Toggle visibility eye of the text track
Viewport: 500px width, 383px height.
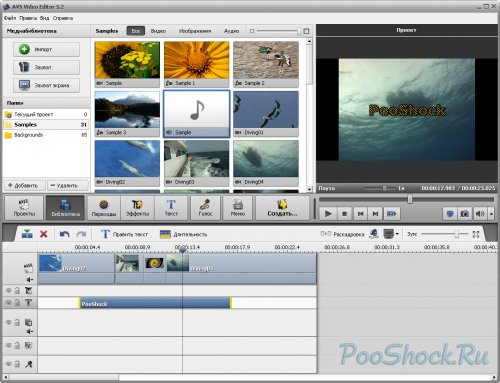pyautogui.click(x=9, y=302)
